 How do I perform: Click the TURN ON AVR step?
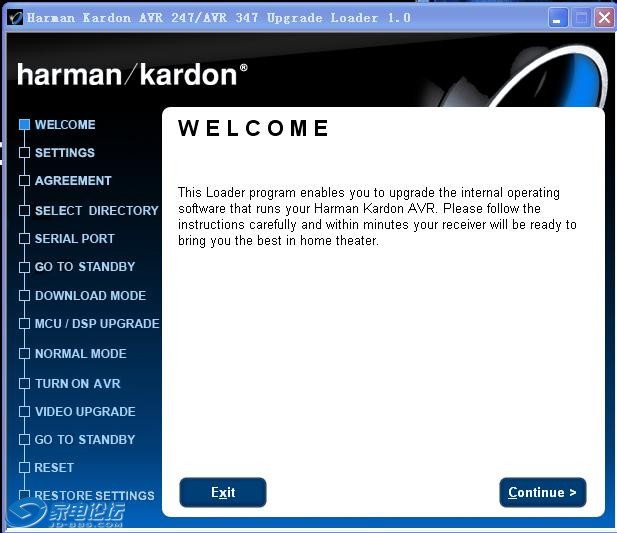(78, 383)
